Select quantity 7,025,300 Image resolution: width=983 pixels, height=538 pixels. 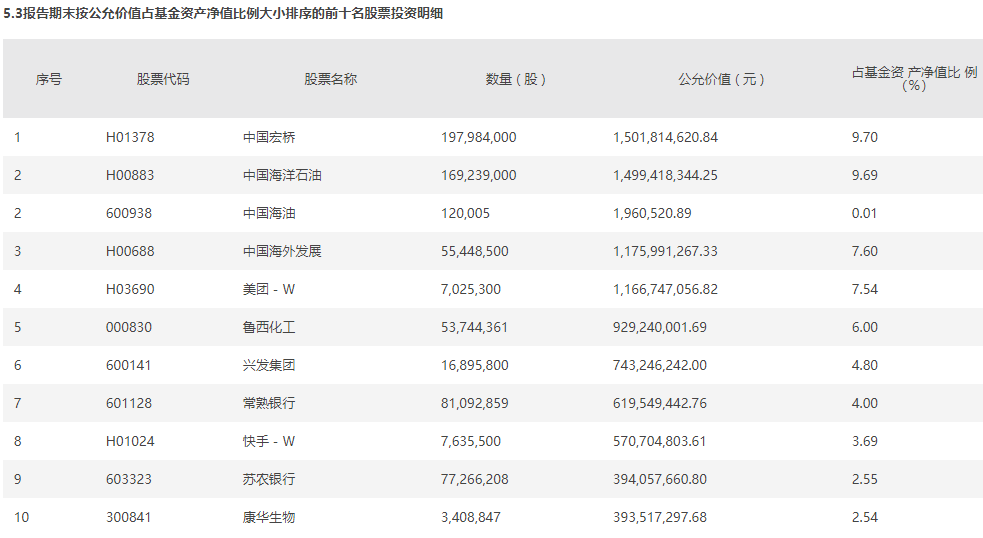[471, 290]
